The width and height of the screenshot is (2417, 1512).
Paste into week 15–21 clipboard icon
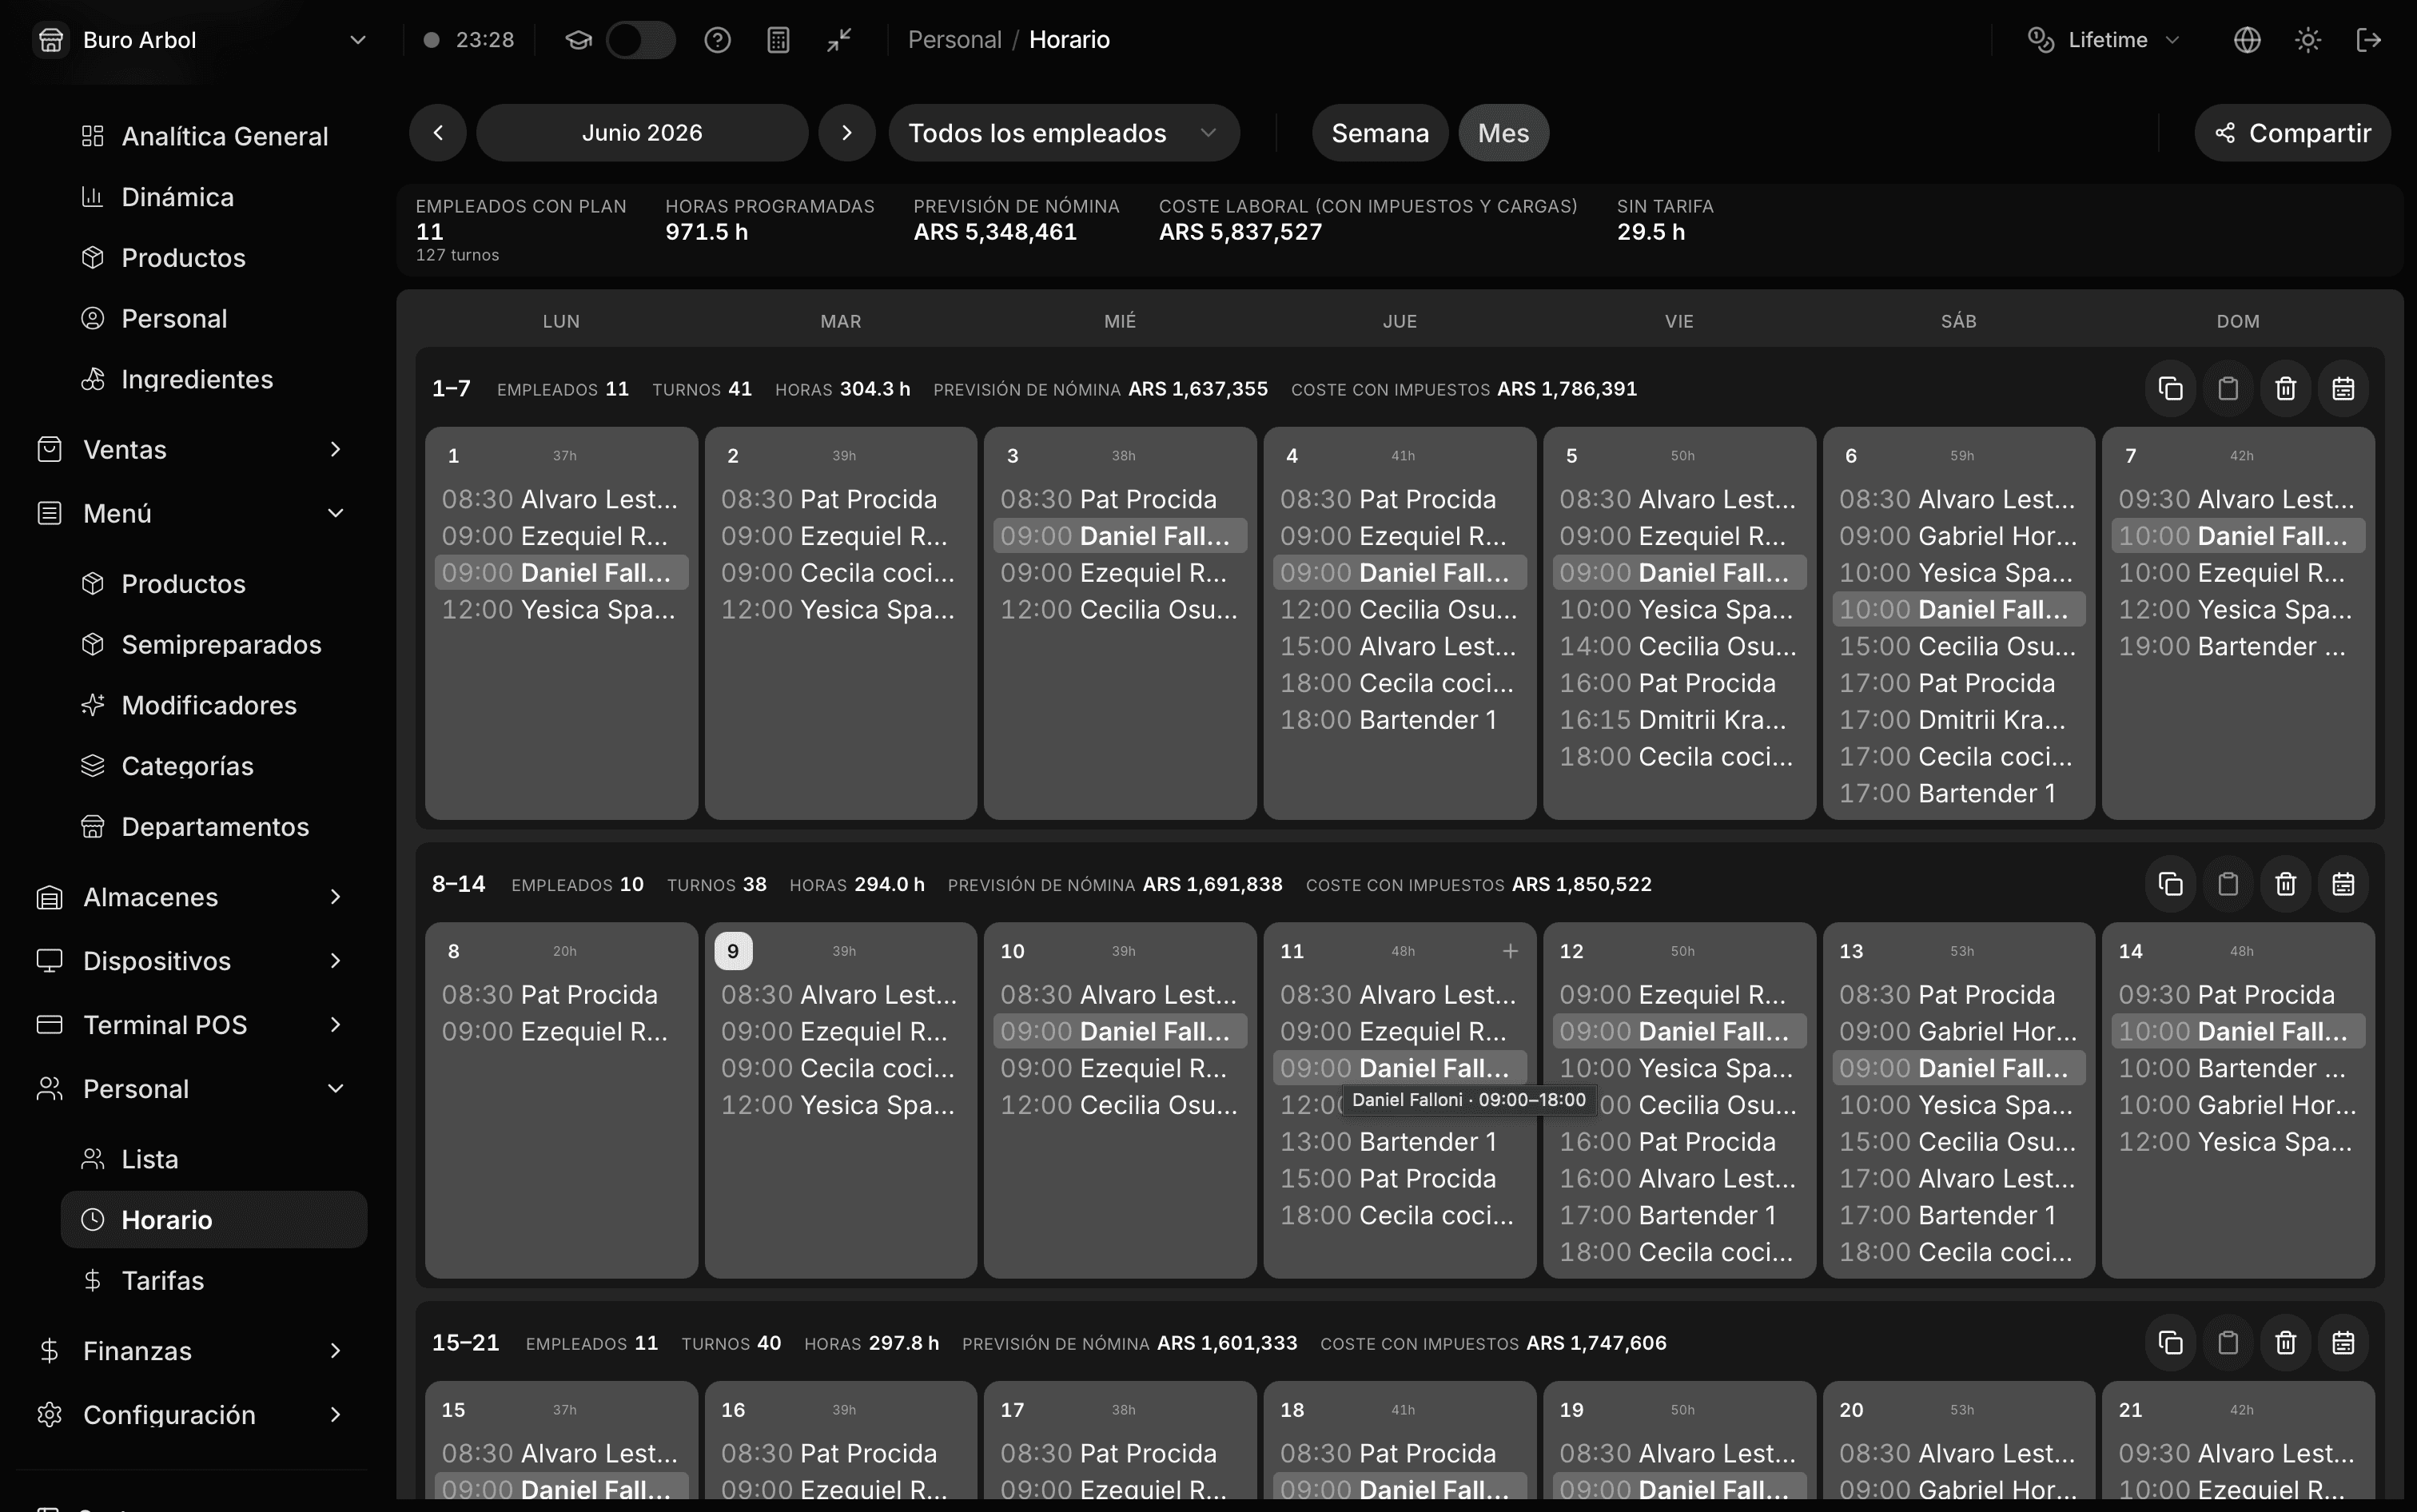coord(2228,1343)
